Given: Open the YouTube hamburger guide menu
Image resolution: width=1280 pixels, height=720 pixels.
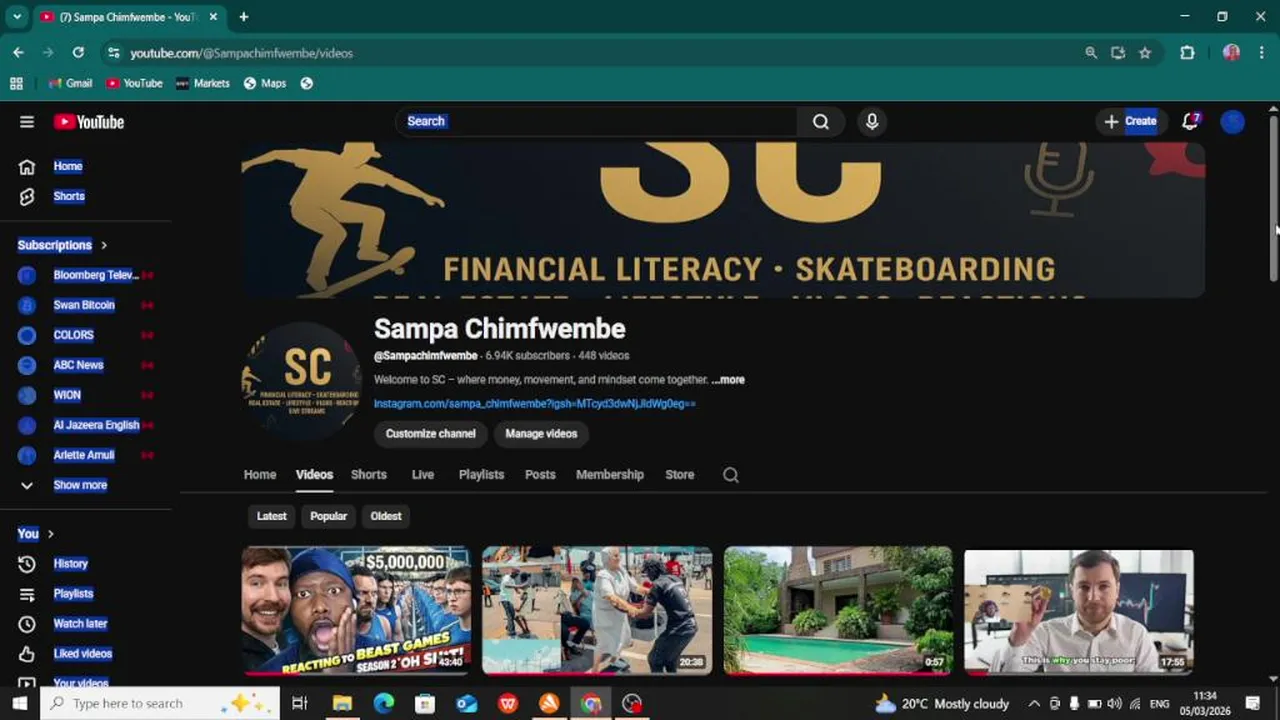Looking at the screenshot, I should point(27,122).
